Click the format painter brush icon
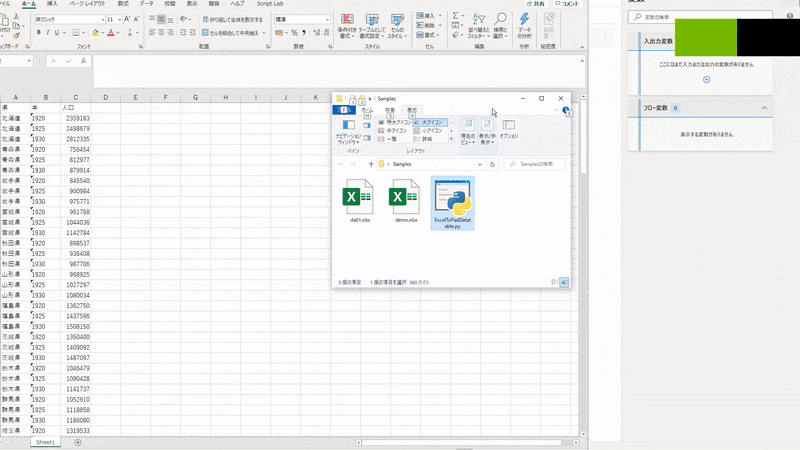The width and height of the screenshot is (800, 450). (x=16, y=35)
